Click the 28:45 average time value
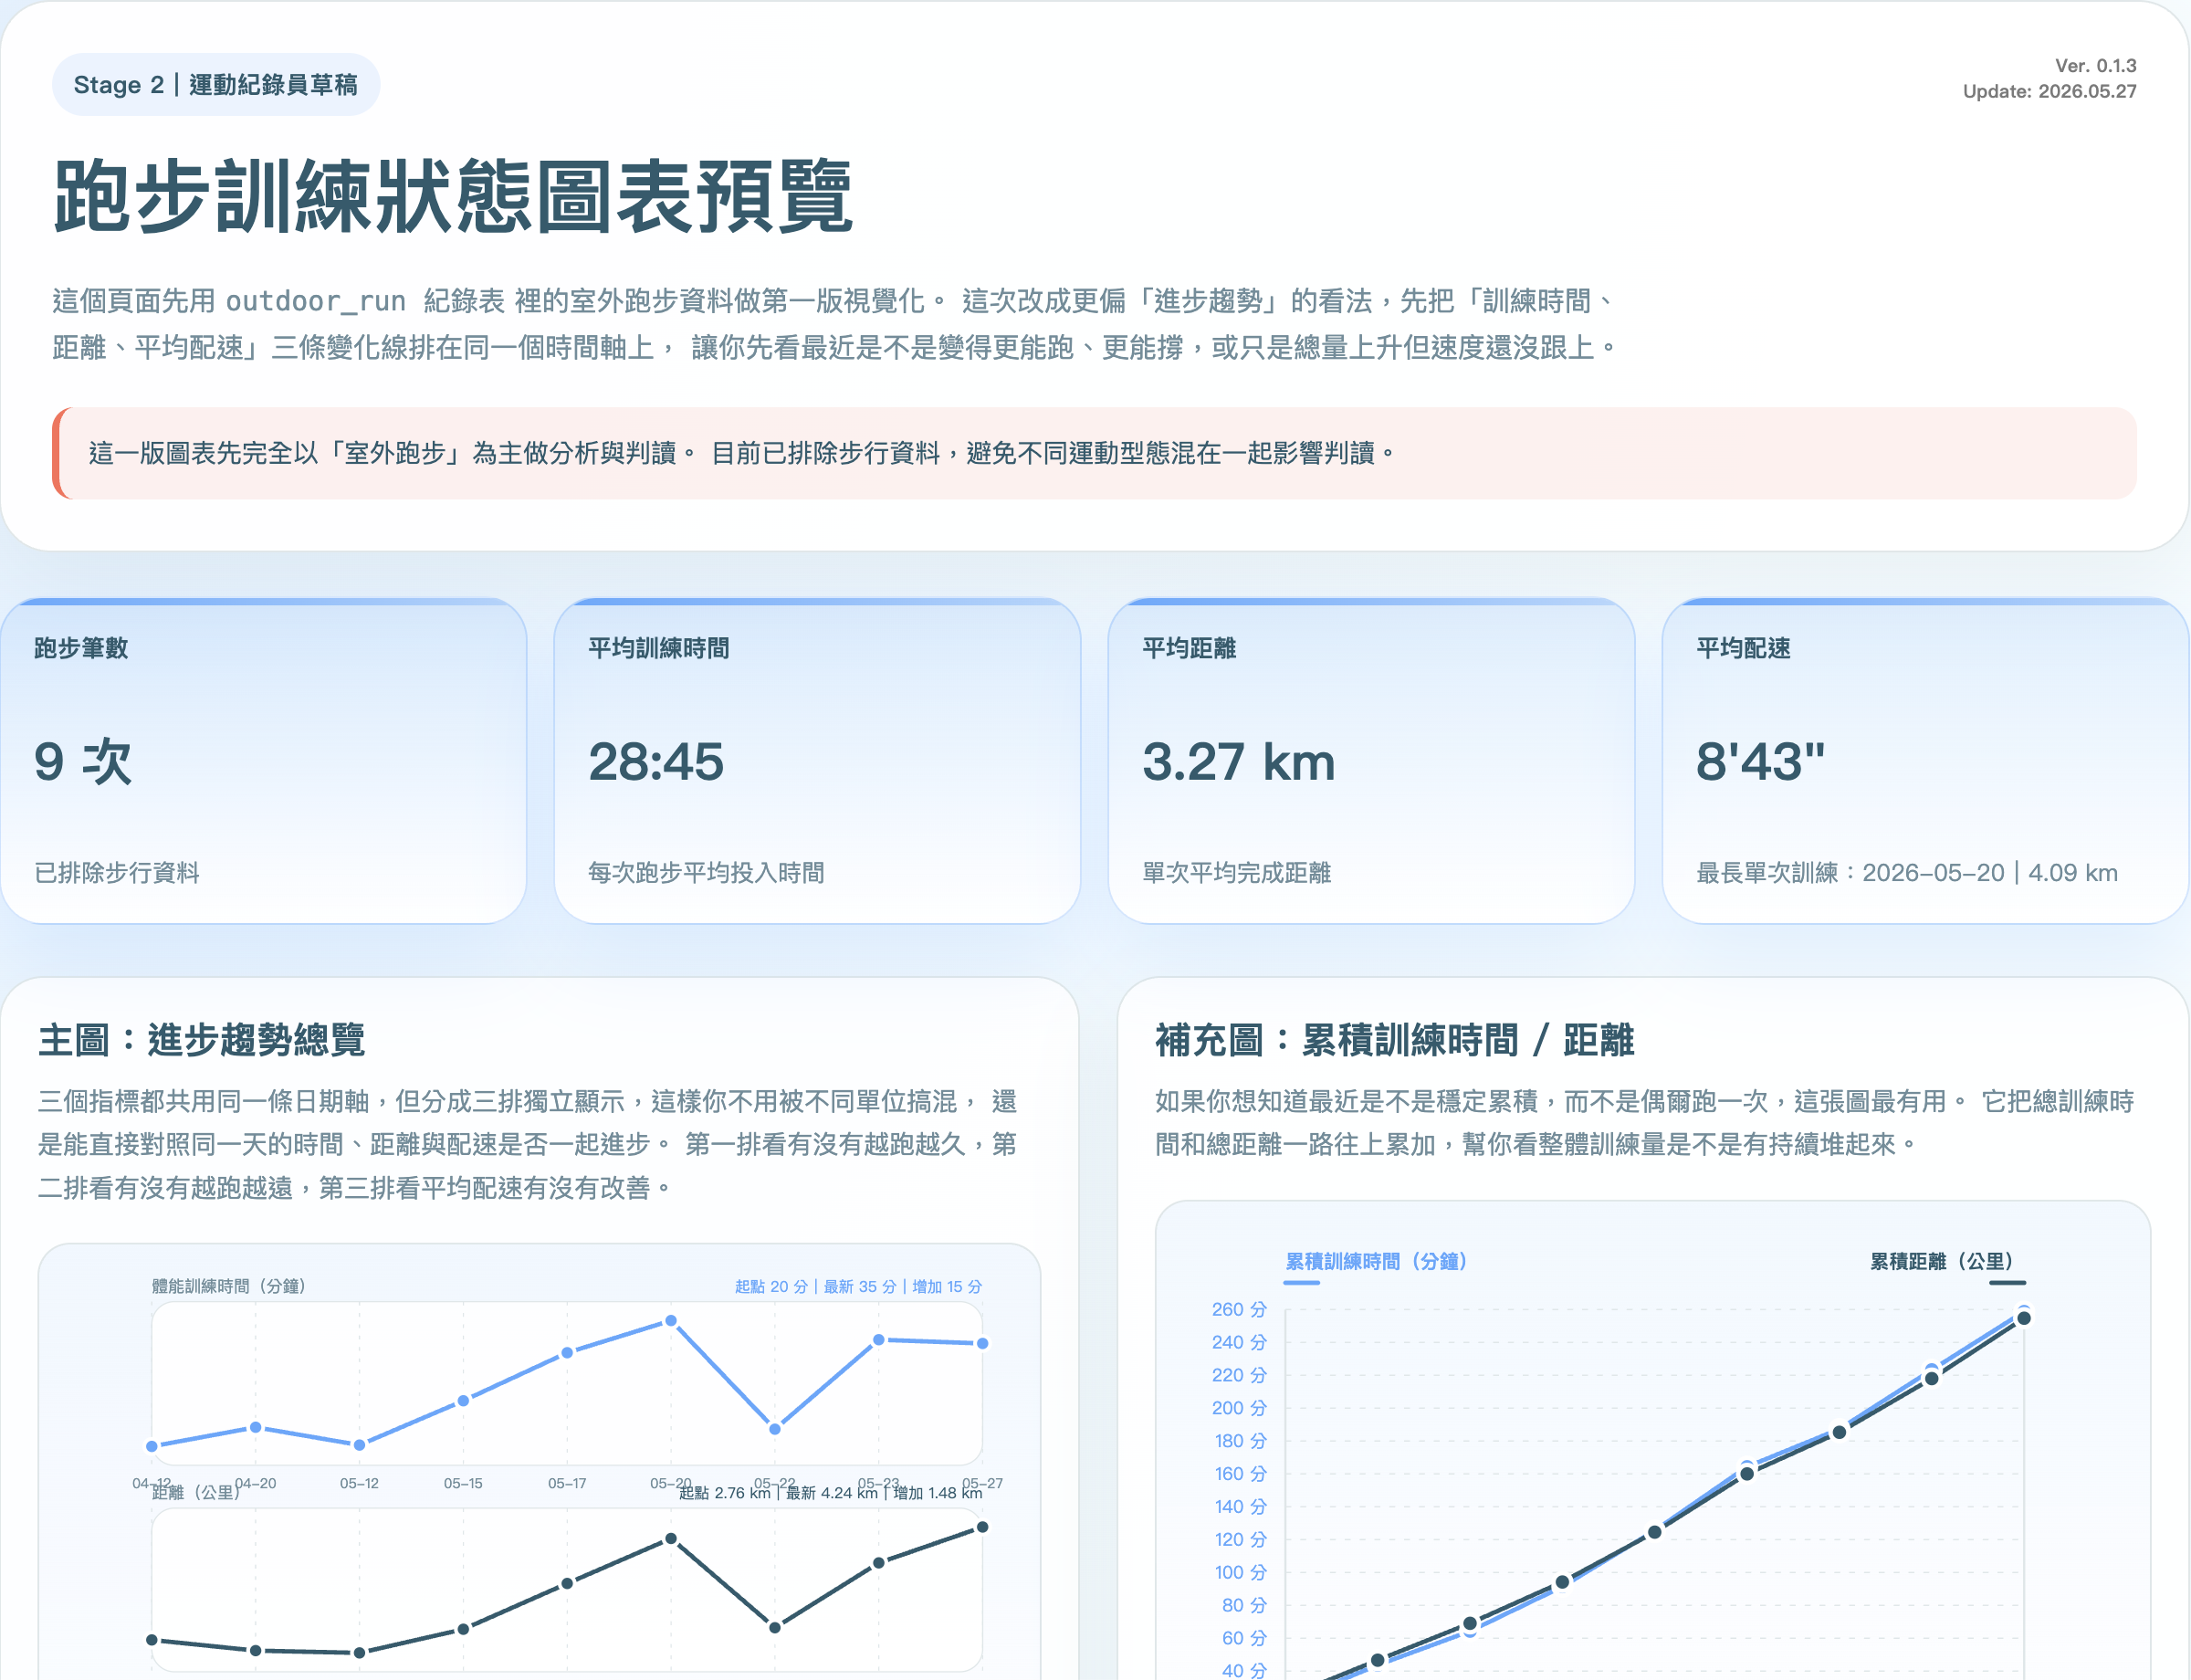The width and height of the screenshot is (2191, 1680). 656,762
